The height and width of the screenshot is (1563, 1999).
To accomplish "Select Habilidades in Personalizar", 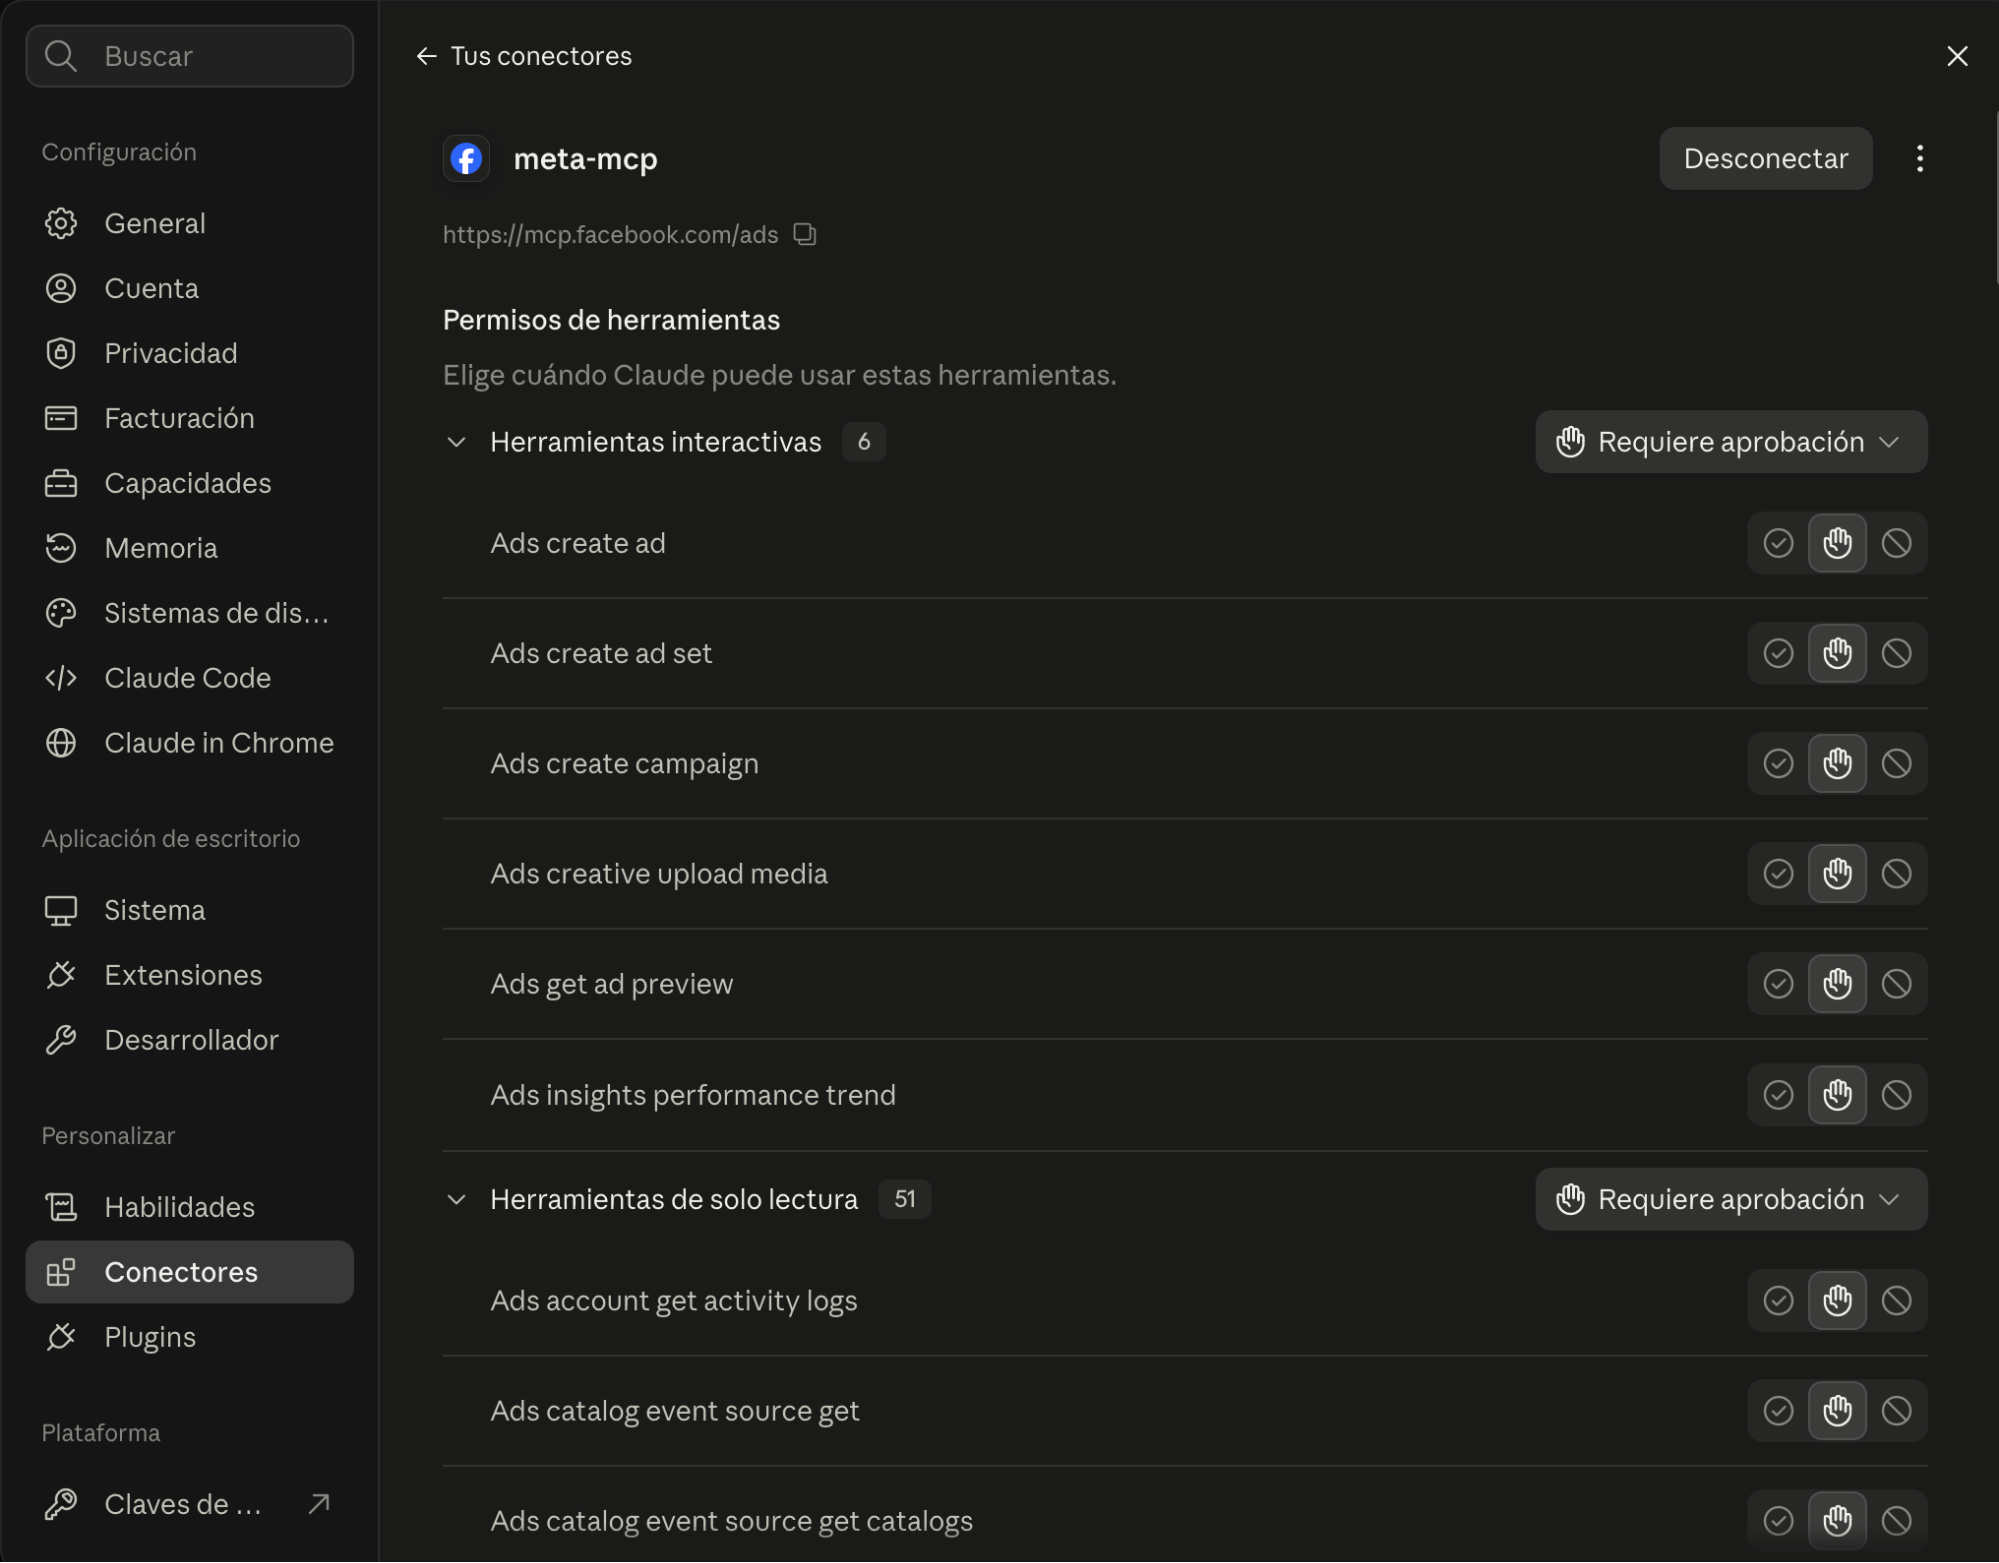I will [189, 1207].
